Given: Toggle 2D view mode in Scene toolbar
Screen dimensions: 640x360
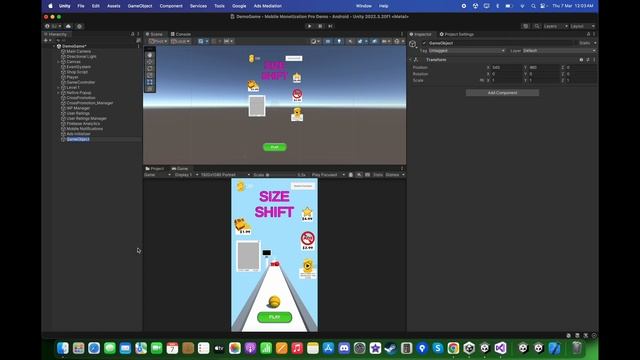Looking at the screenshot, I should point(328,41).
